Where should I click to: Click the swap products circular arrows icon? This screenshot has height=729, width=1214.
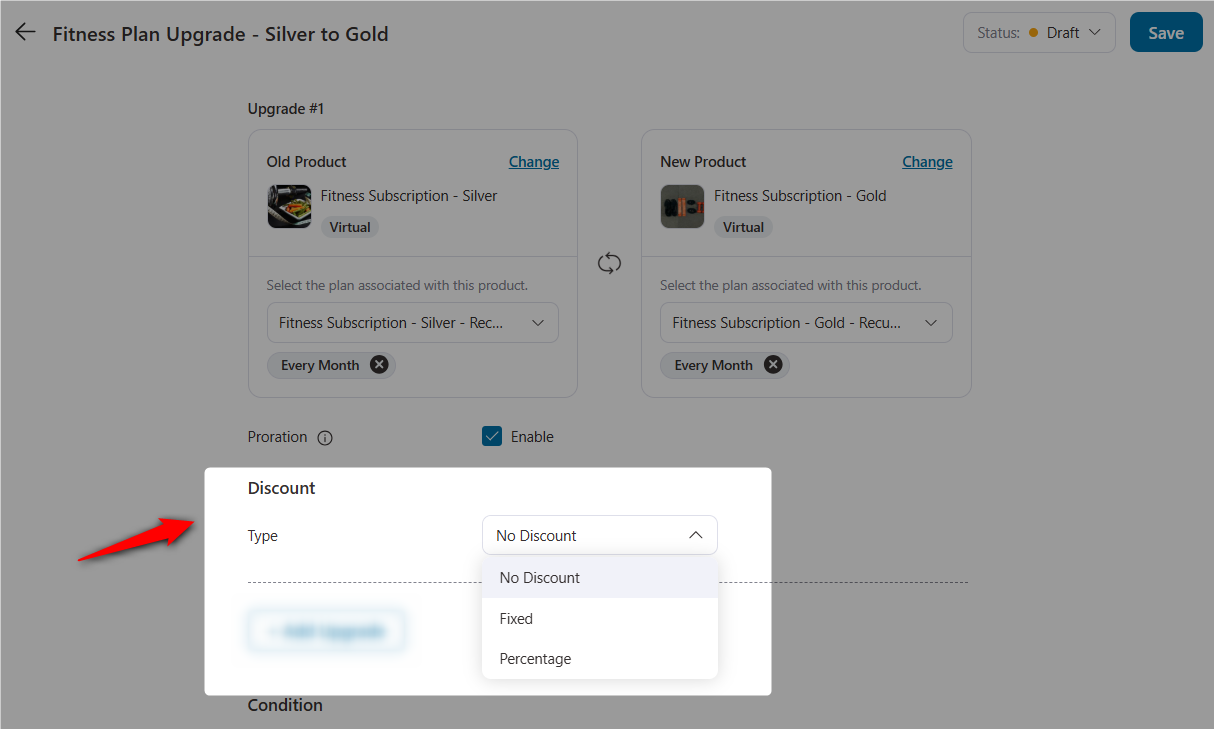[x=609, y=263]
